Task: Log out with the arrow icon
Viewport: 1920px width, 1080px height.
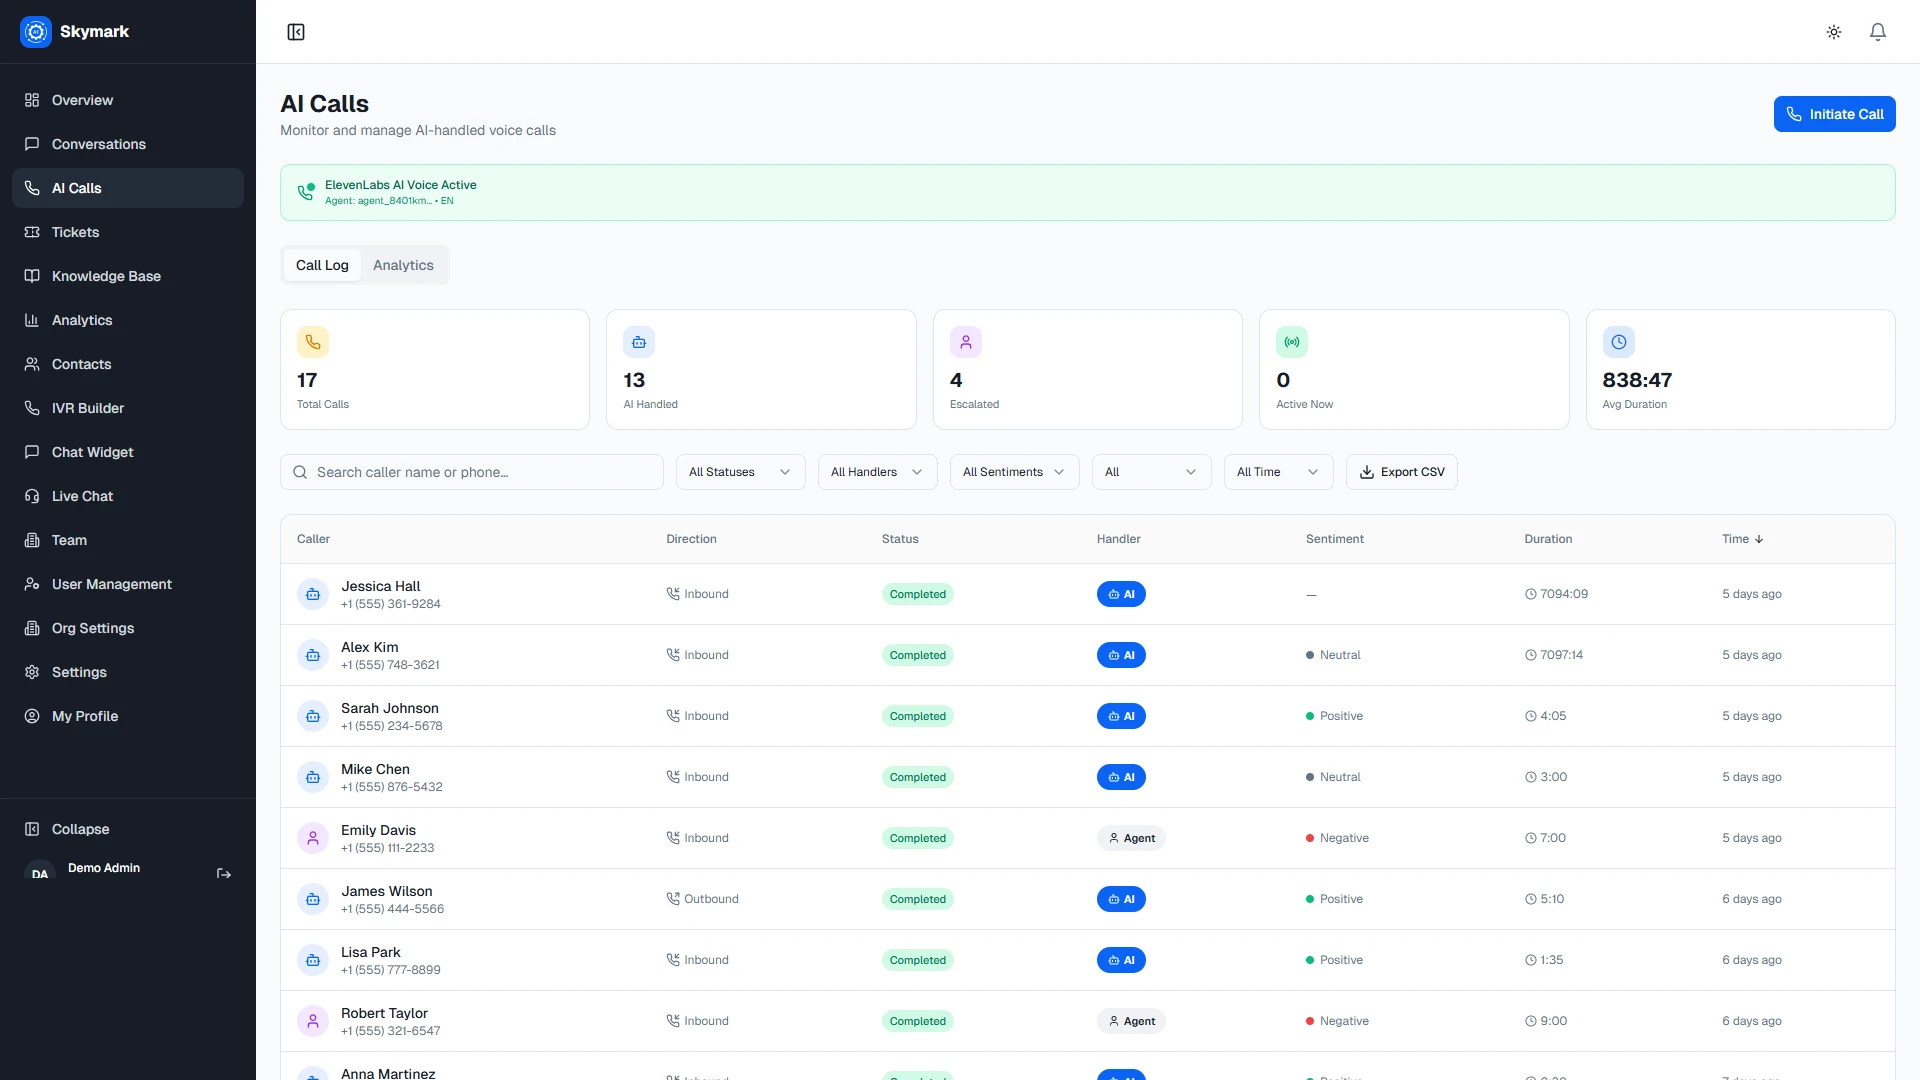Action: pos(224,874)
